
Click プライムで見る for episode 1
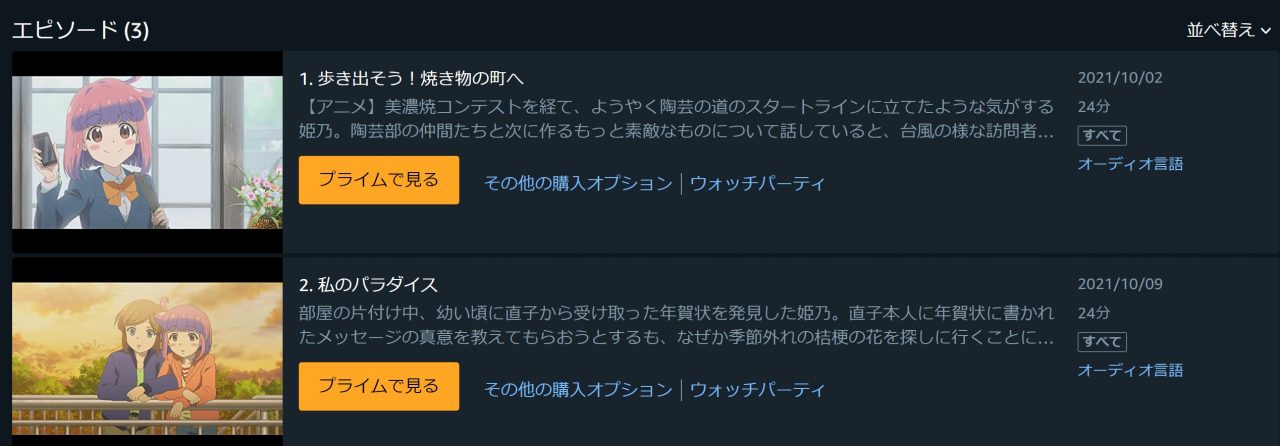(379, 180)
